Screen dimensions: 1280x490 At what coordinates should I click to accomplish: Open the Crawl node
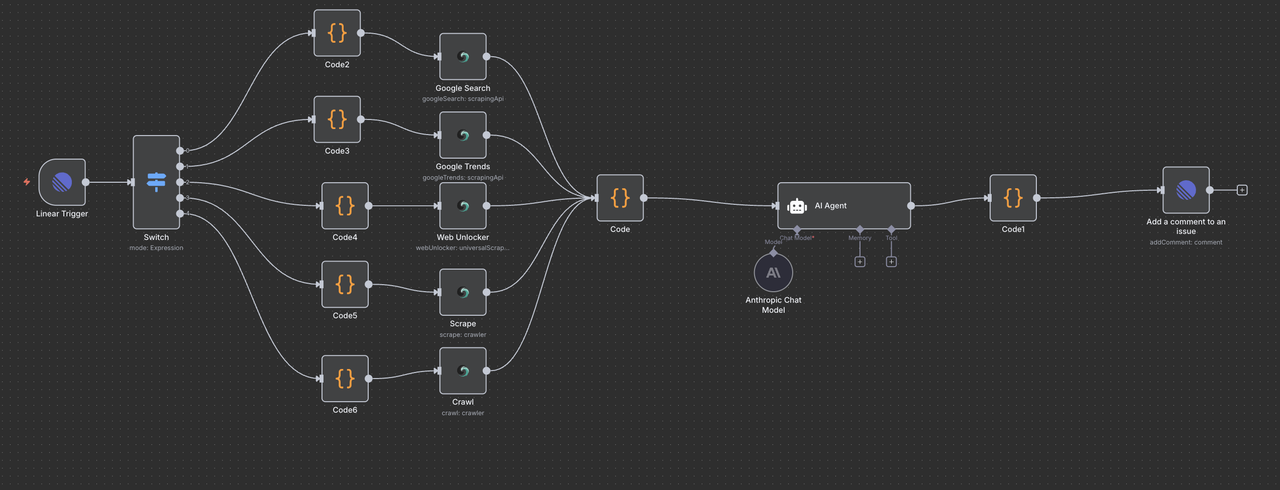pyautogui.click(x=463, y=370)
